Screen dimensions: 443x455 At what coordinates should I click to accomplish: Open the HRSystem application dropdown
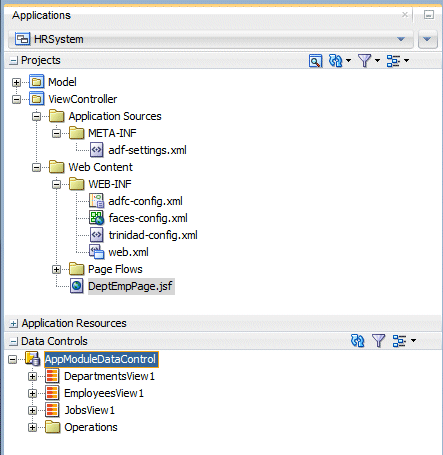[210, 39]
